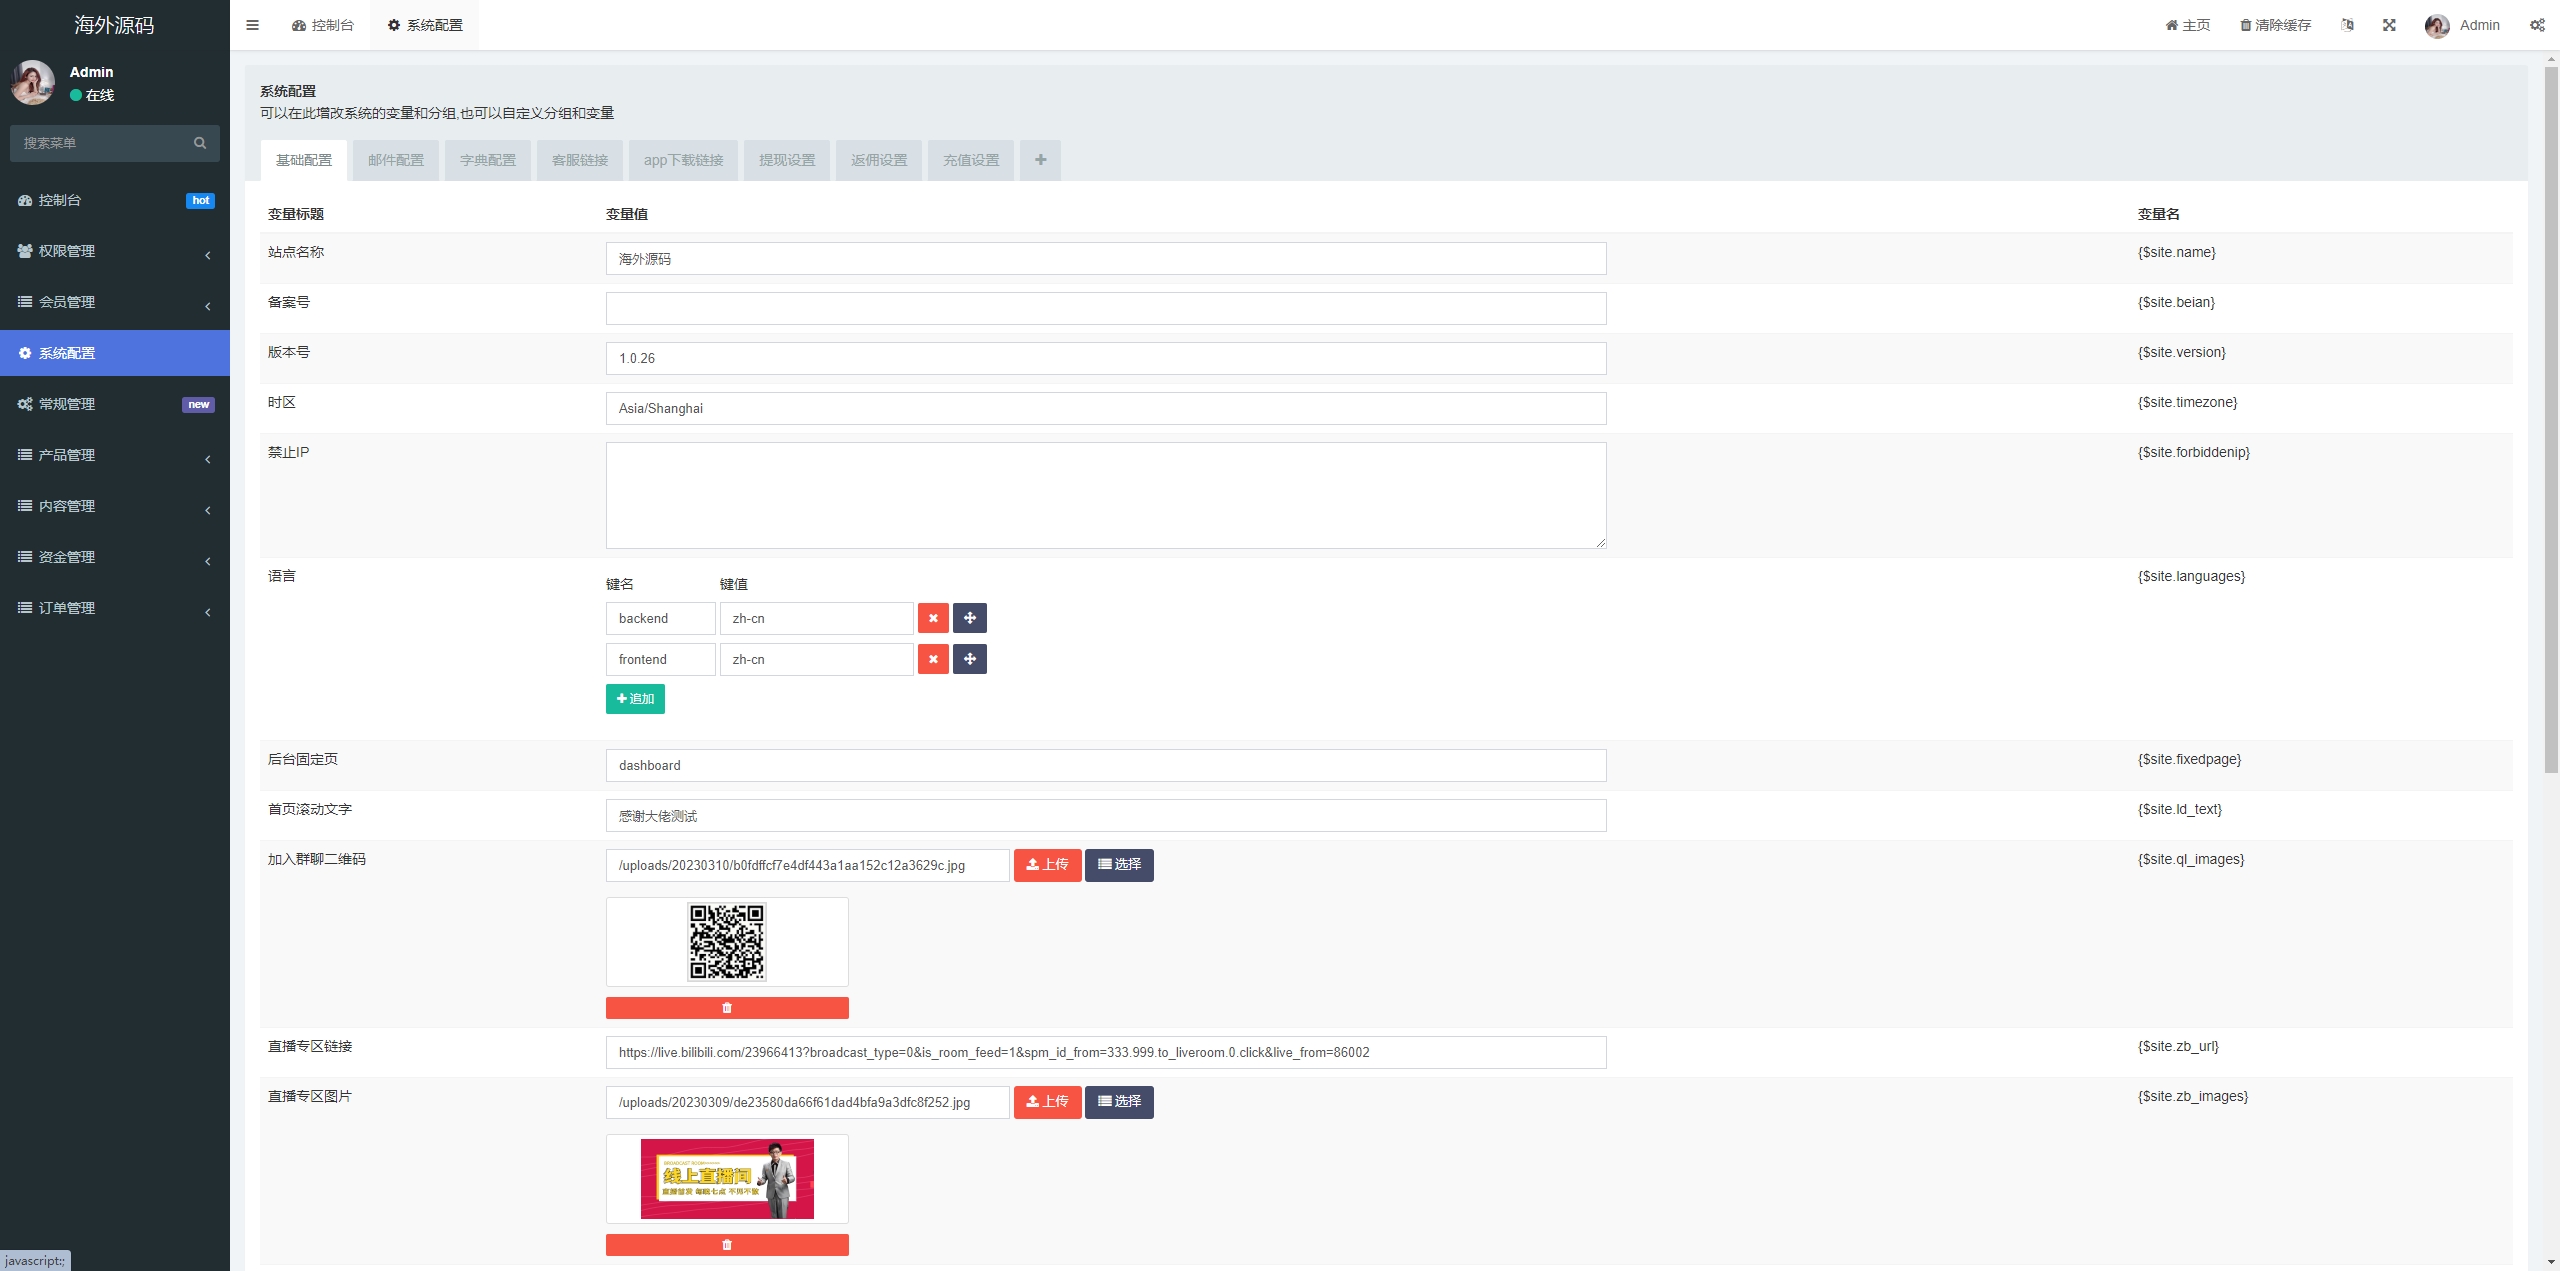Remove the backend language row
Screen dimensions: 2560x1271
932,618
